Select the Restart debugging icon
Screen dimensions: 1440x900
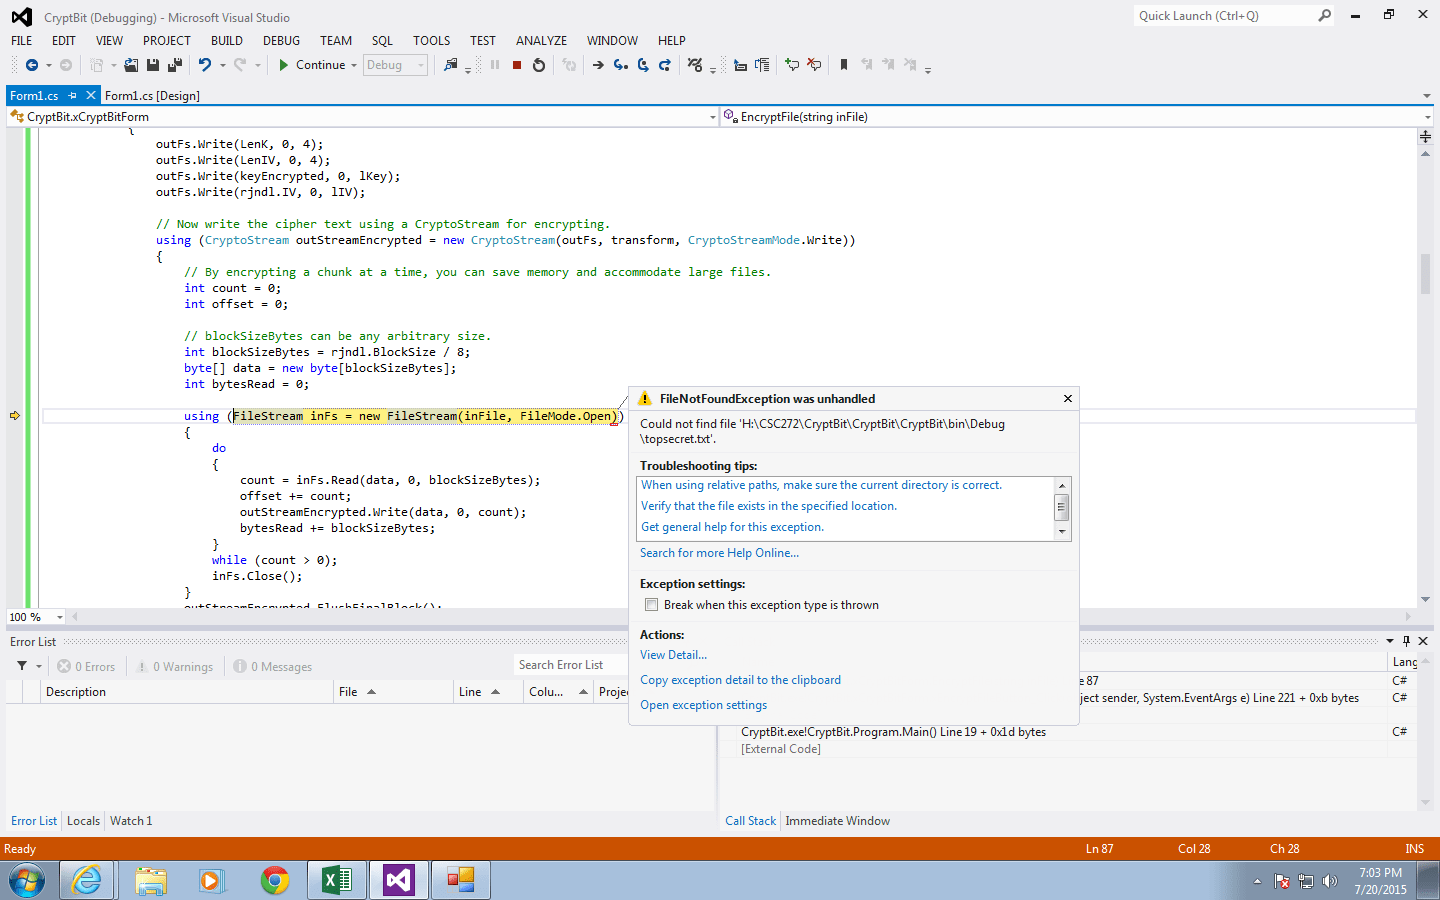[539, 65]
